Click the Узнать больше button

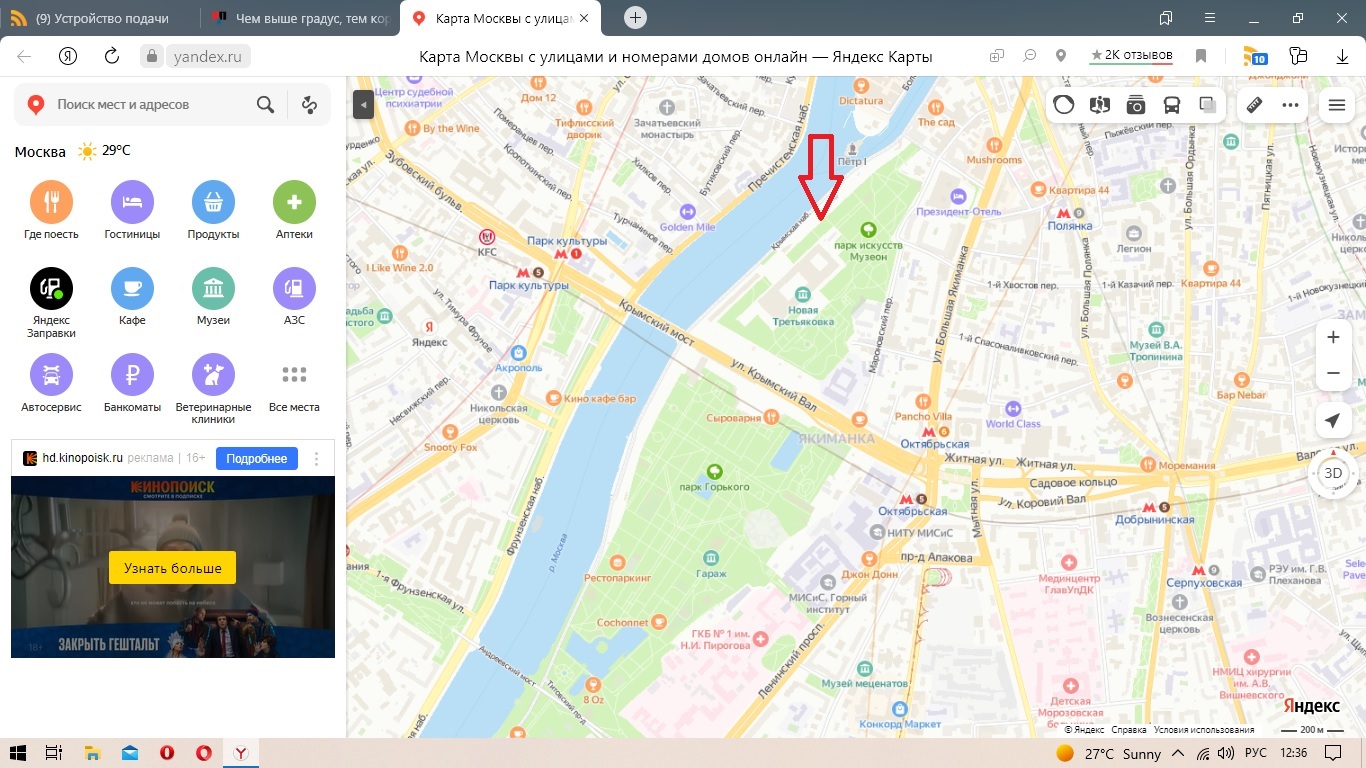click(x=172, y=568)
